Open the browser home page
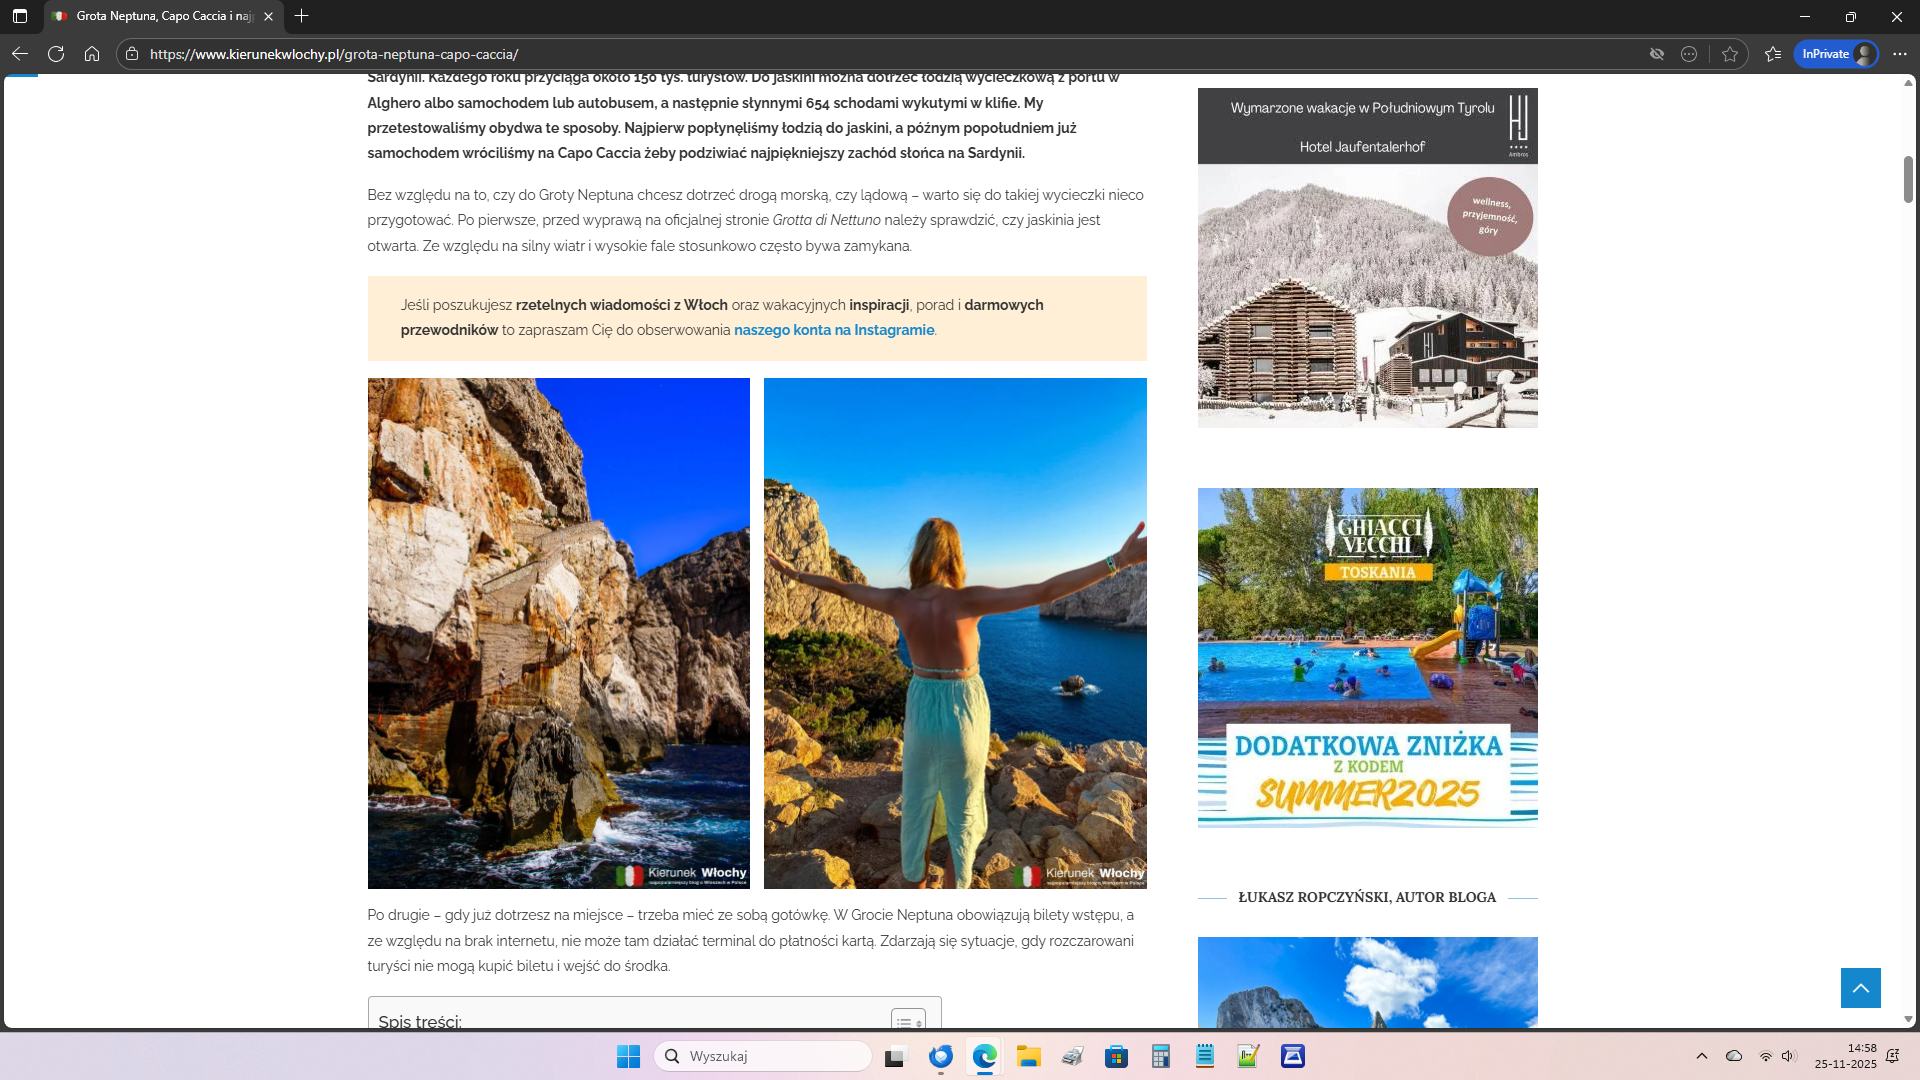The width and height of the screenshot is (1920, 1080). tap(92, 54)
